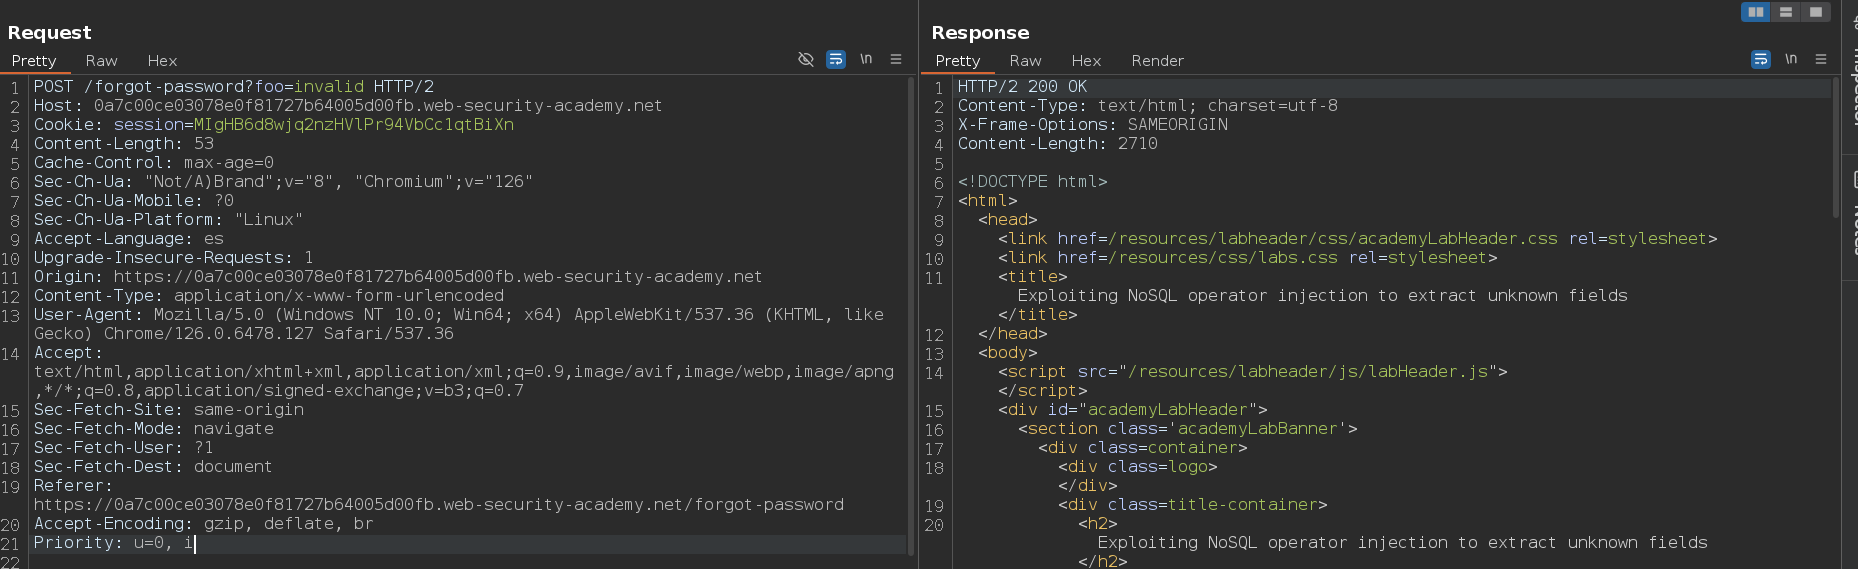This screenshot has height=569, width=1858.
Task: Click the response Content-Length: 2710 header
Action: pos(1058,144)
